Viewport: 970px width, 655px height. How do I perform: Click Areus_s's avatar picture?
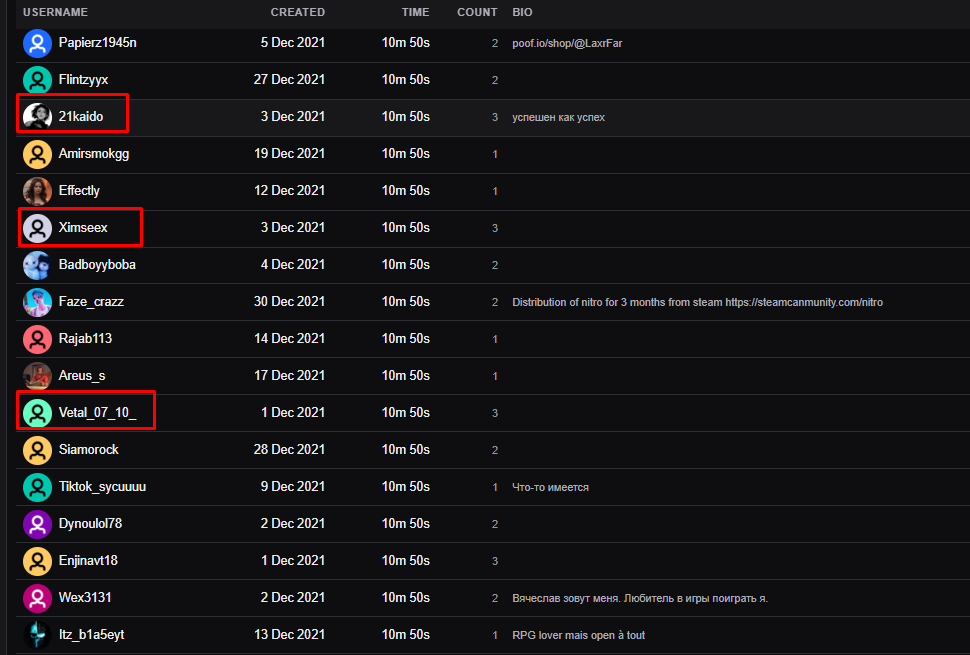coord(37,376)
